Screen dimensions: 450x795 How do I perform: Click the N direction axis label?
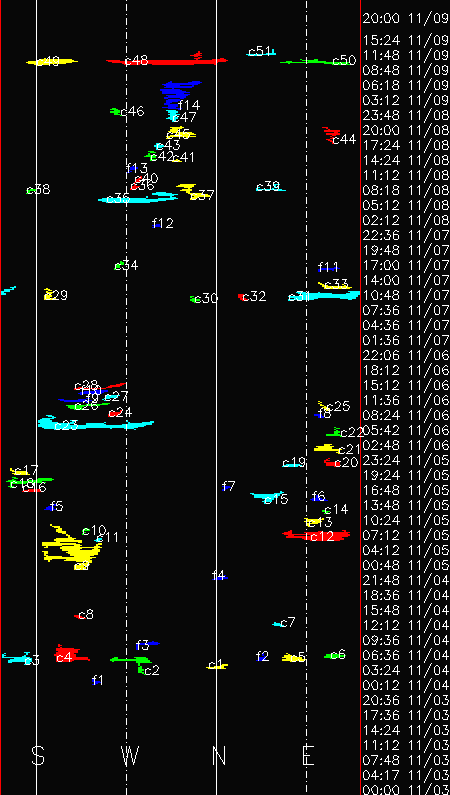[219, 755]
